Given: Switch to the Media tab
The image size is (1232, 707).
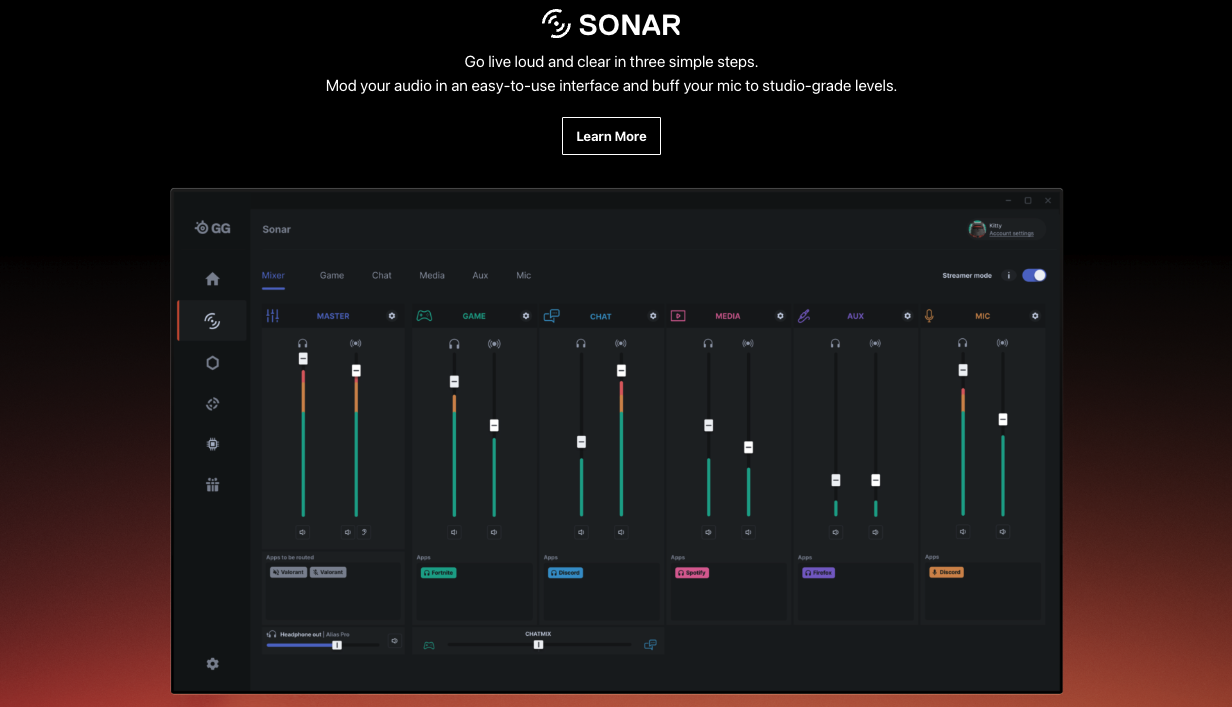Looking at the screenshot, I should (432, 275).
